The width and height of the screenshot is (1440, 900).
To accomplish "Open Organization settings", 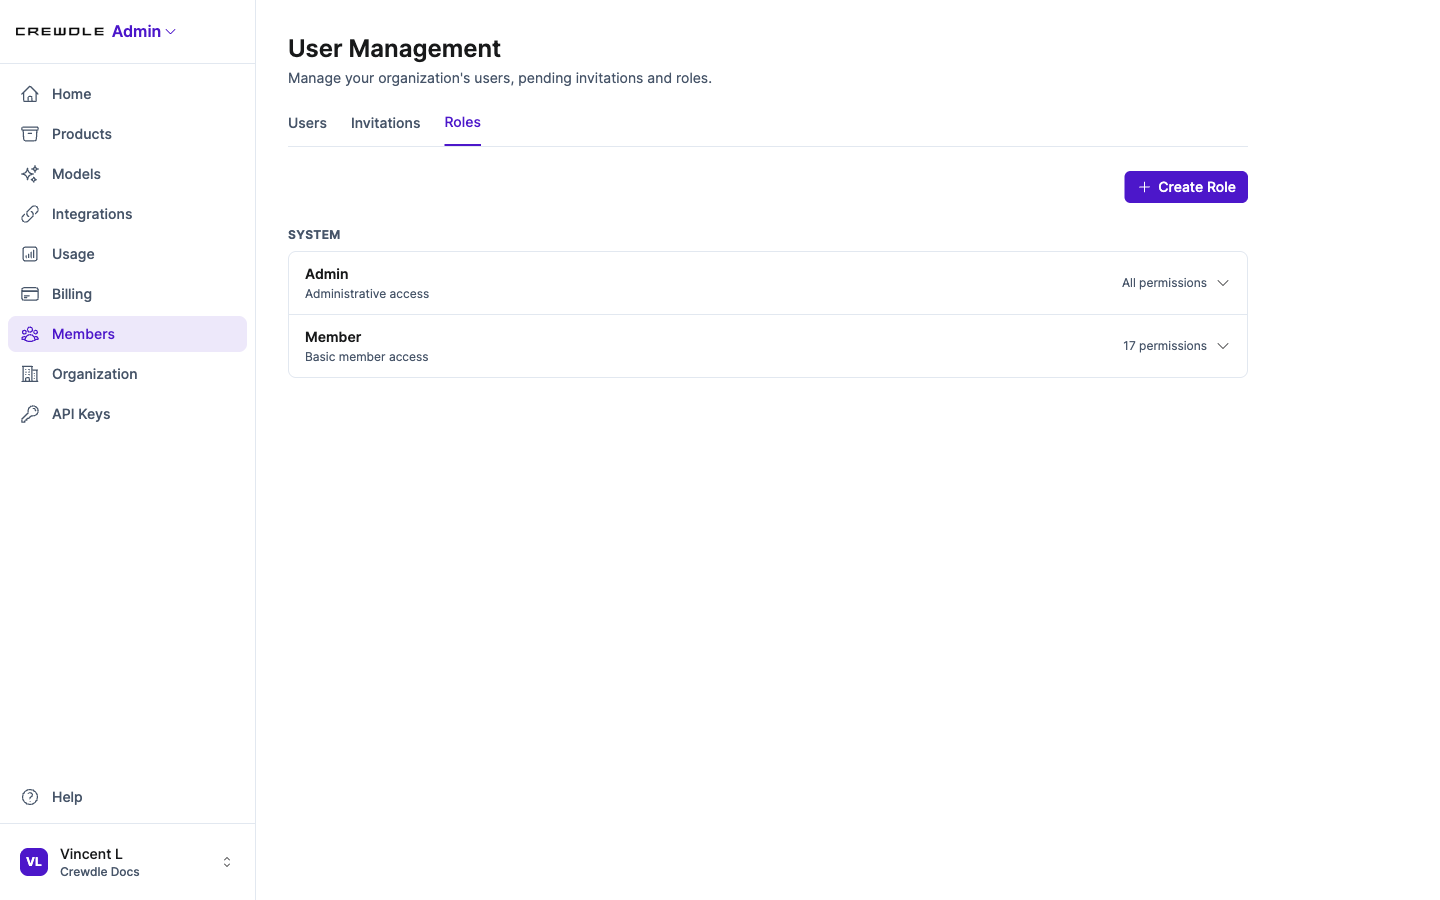I will [x=127, y=374].
